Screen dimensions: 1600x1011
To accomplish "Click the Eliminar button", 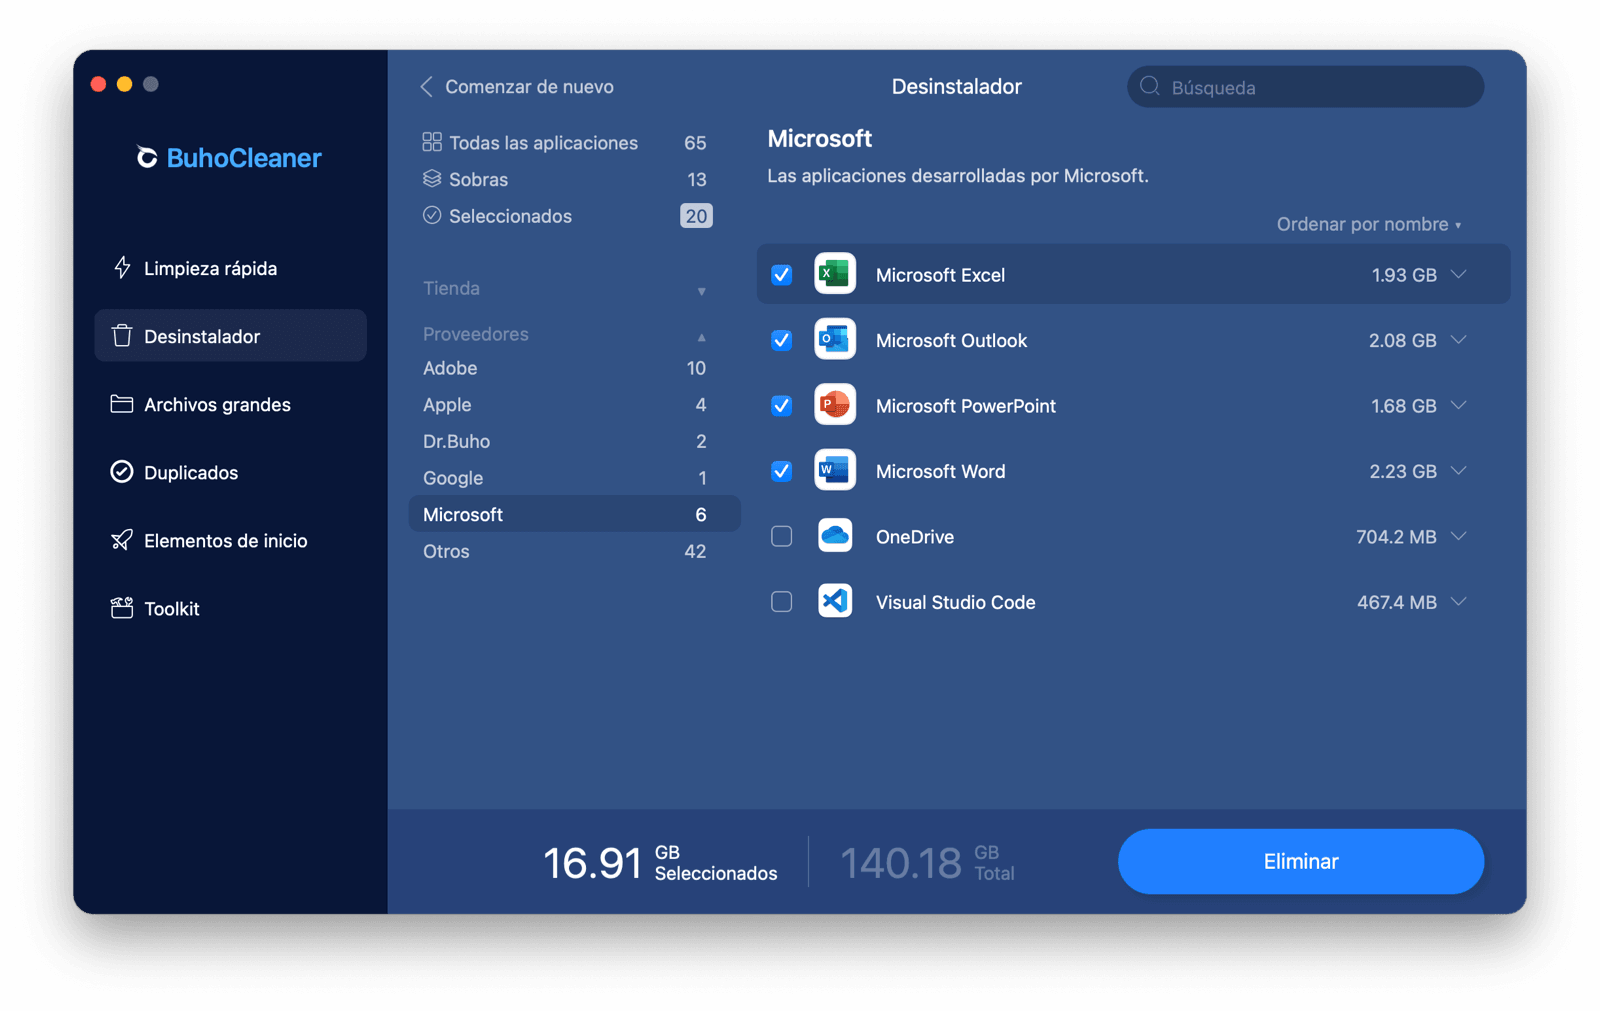I will (1300, 861).
